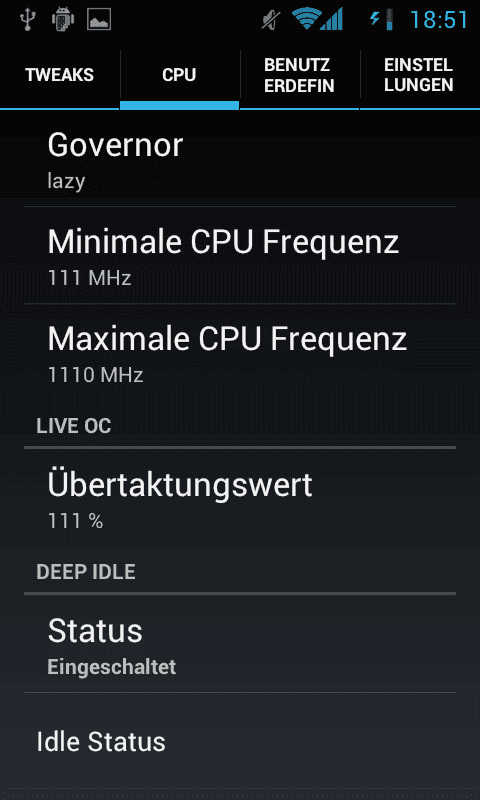
Task: Select the CPU tab
Action: click(x=180, y=75)
